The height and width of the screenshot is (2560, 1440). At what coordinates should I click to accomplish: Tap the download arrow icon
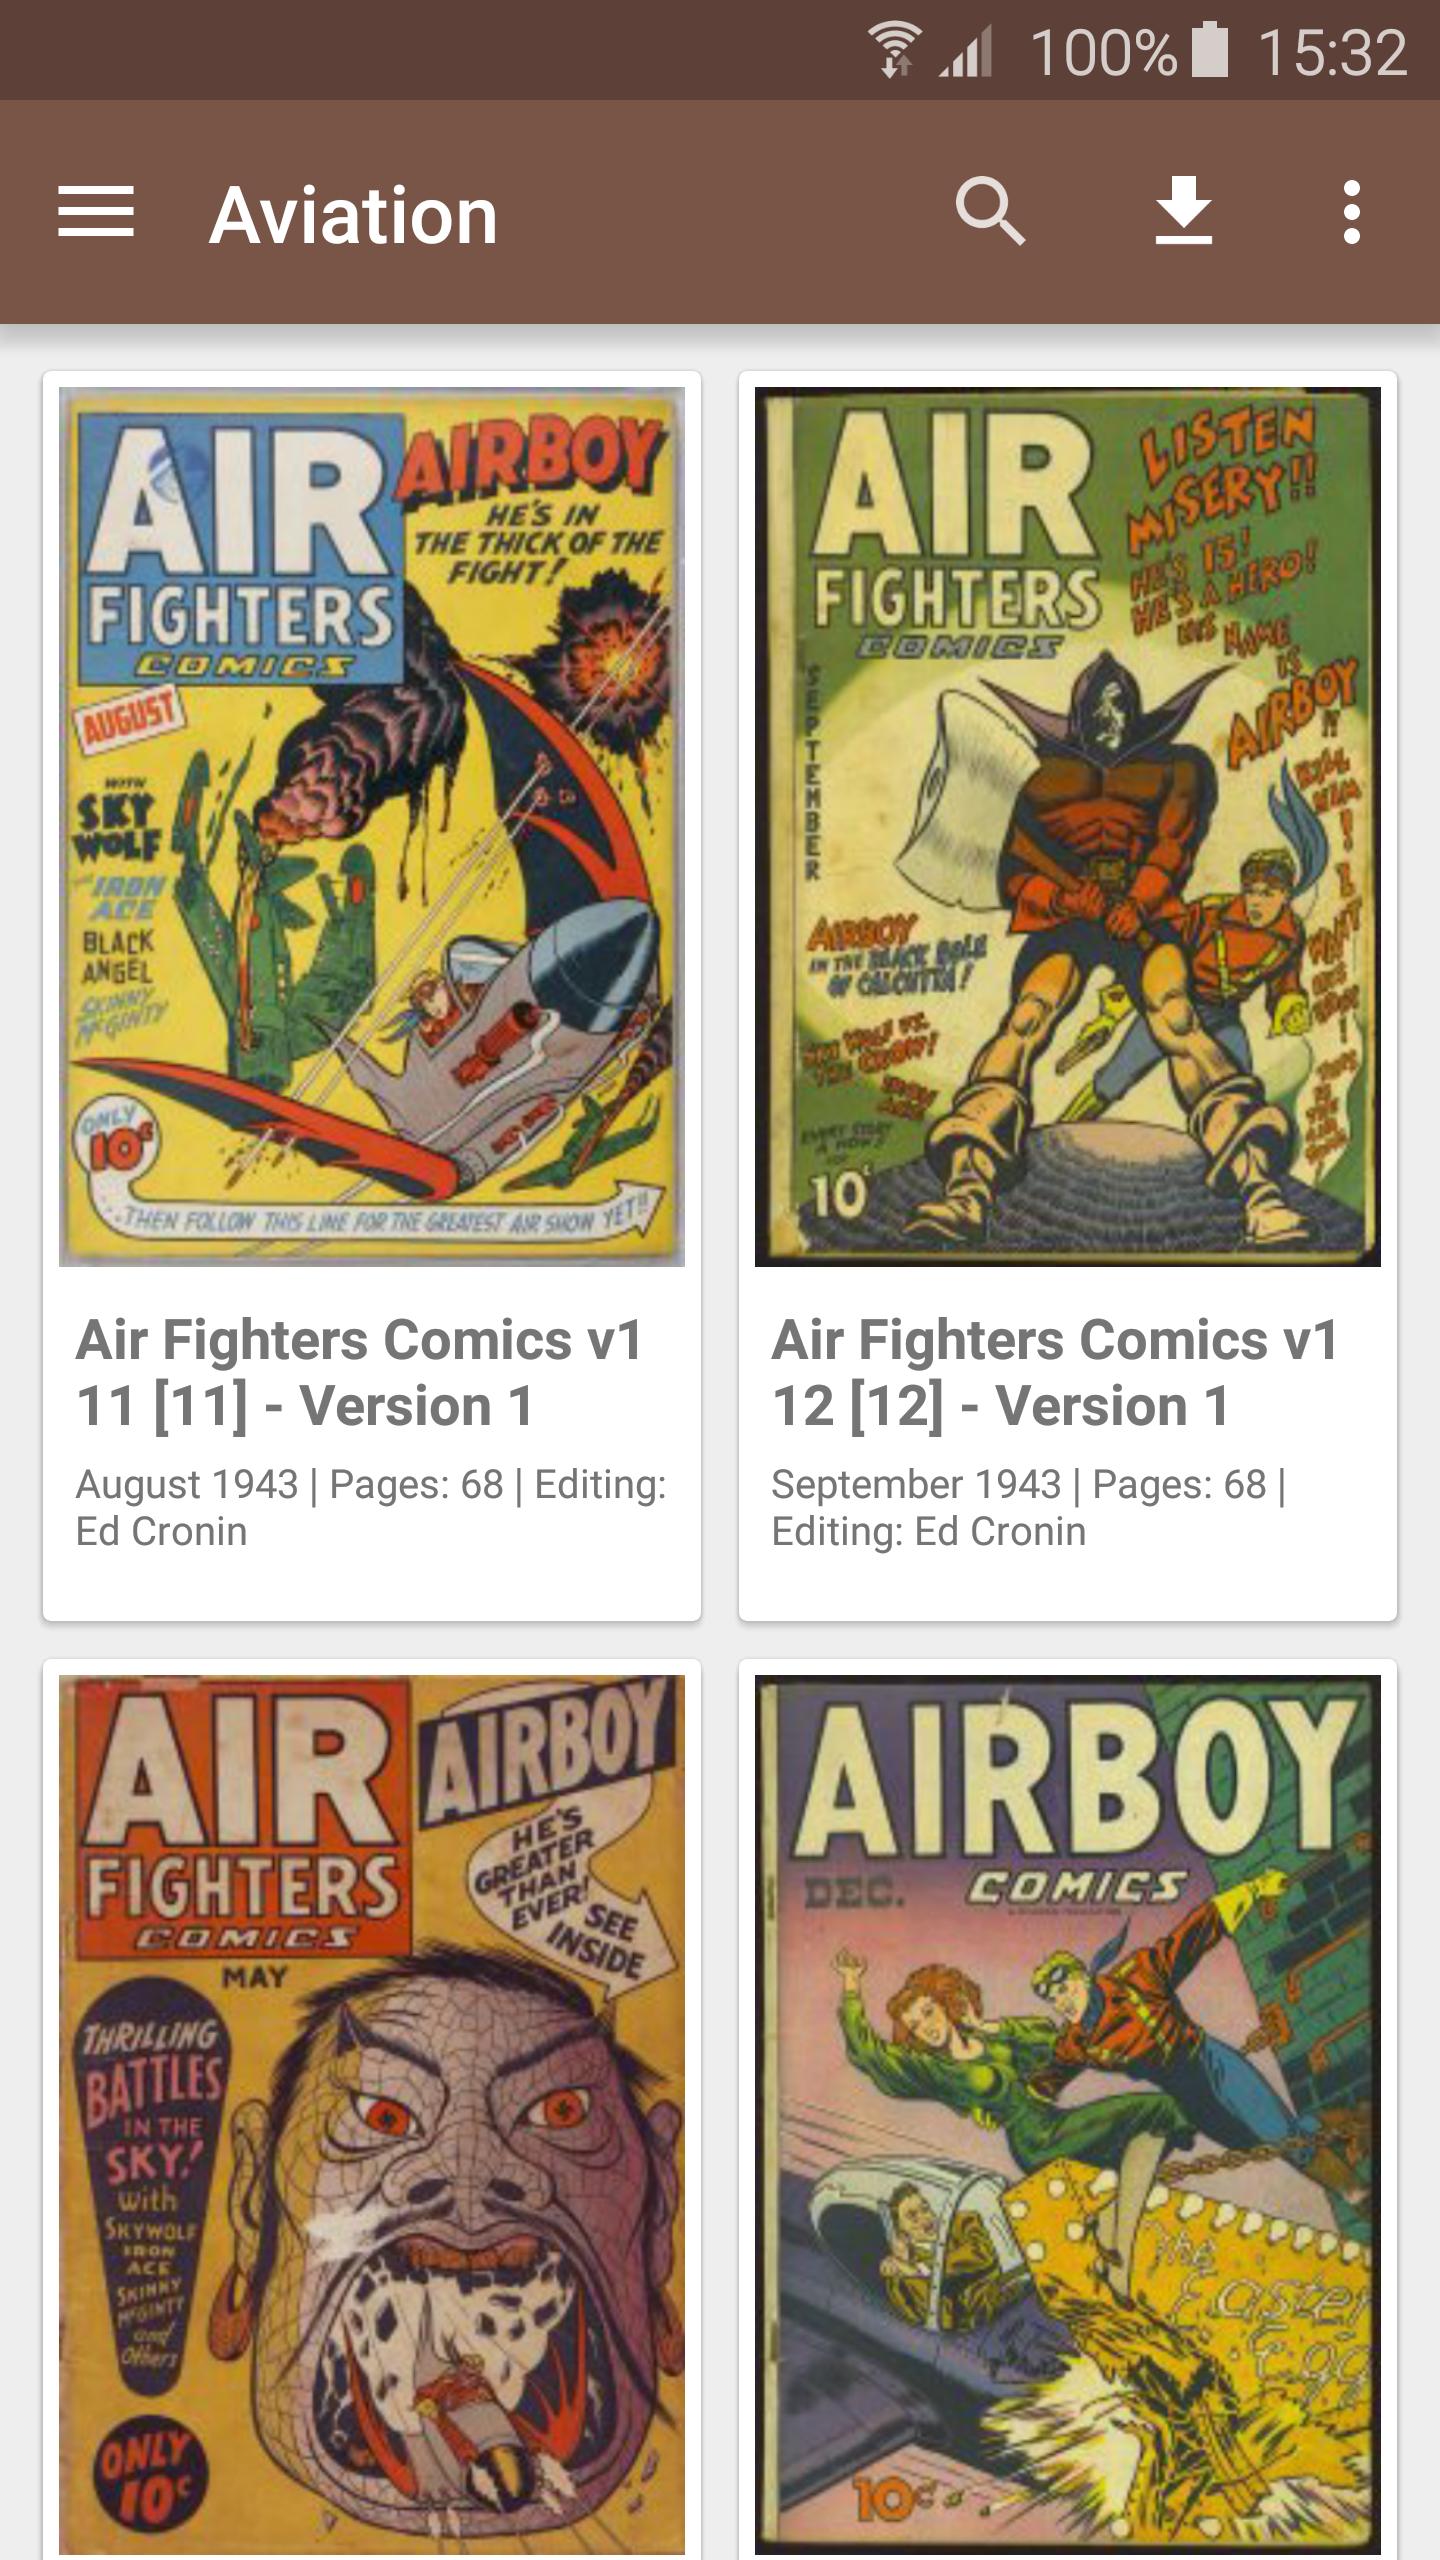1184,212
